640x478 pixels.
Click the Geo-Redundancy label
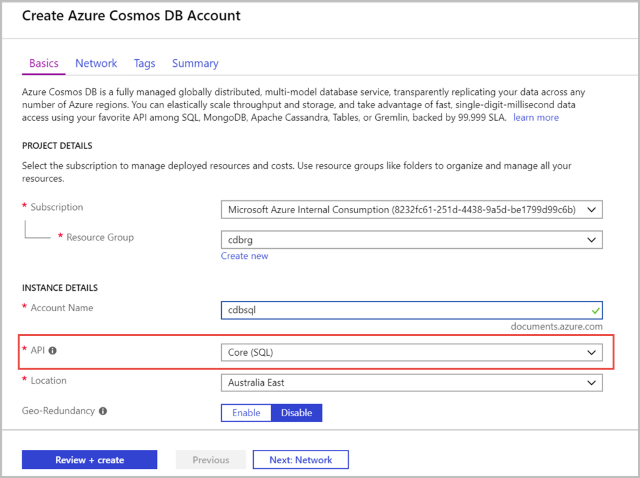point(58,411)
